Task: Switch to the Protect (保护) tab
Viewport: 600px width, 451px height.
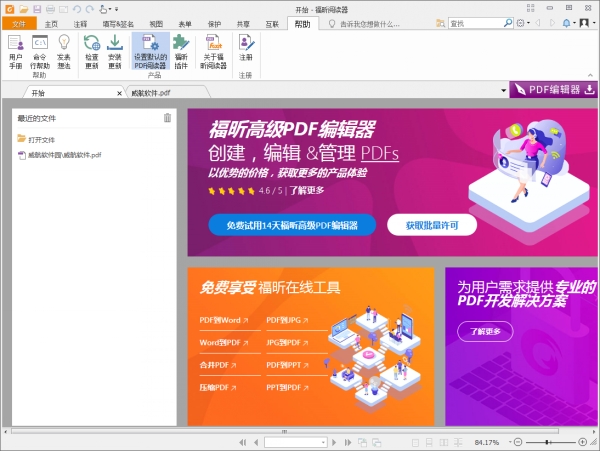Action: (214, 24)
